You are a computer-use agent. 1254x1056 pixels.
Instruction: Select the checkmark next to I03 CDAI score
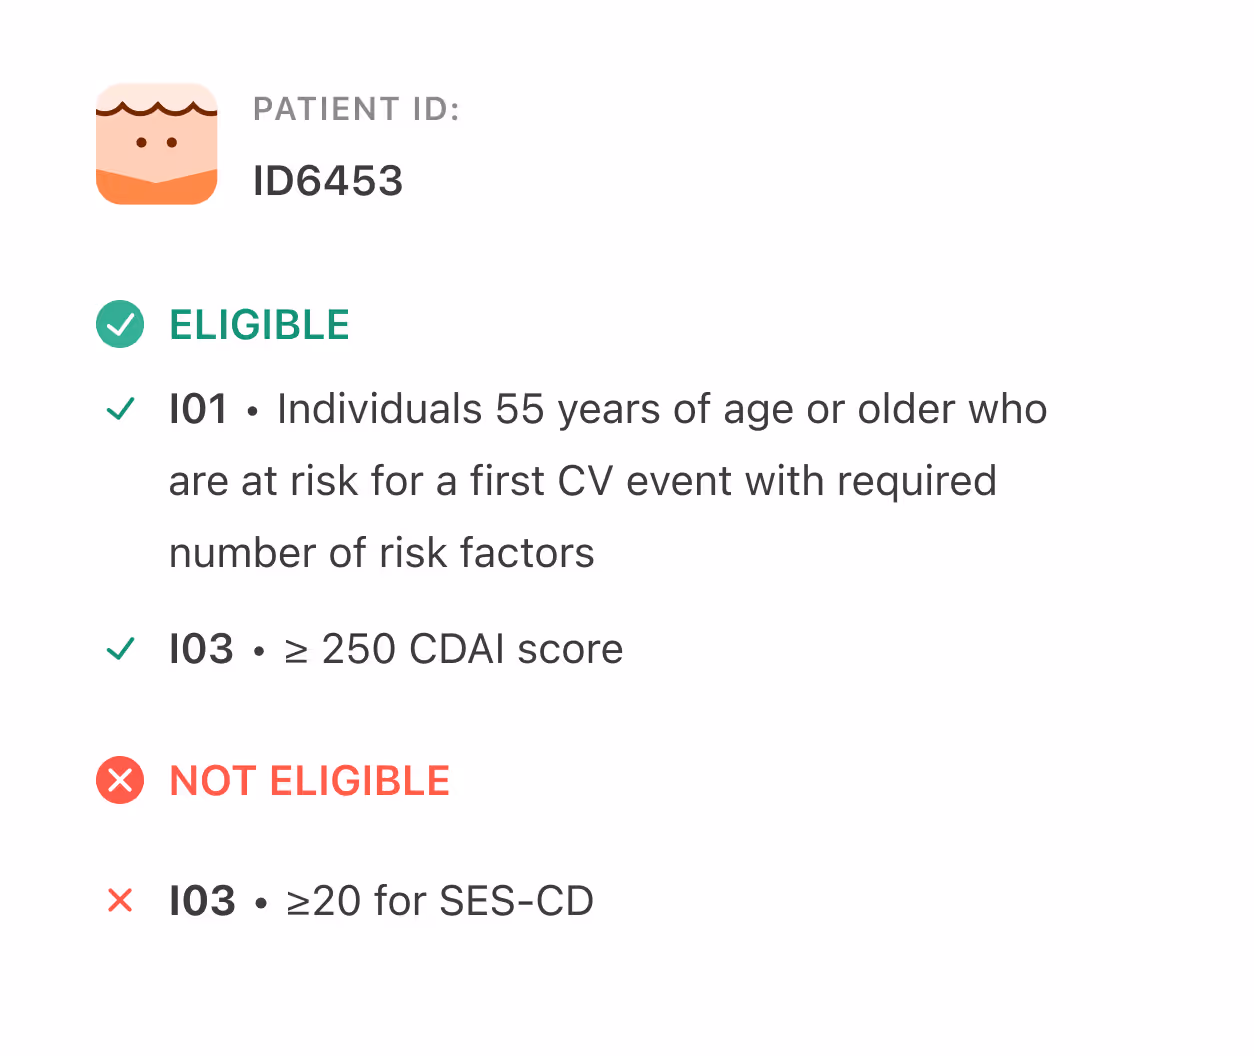(120, 648)
